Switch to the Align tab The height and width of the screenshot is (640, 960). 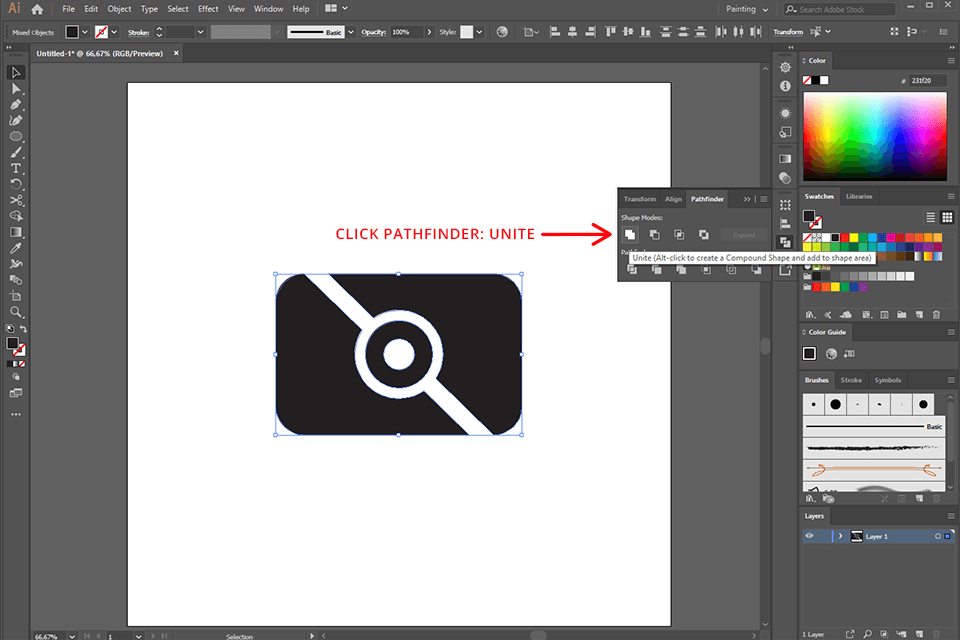click(x=673, y=198)
